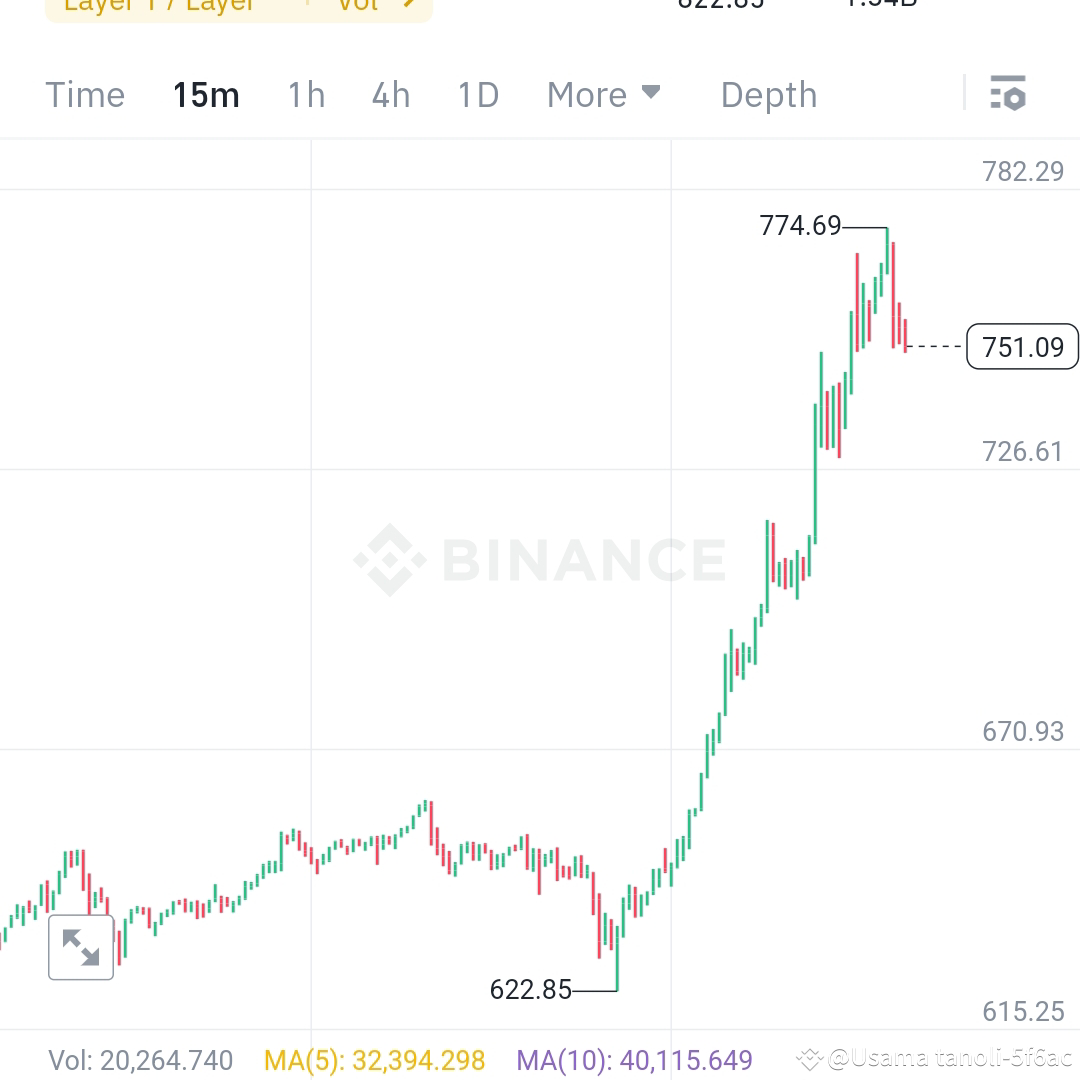1080x1080 pixels.
Task: Click the dashed line price pointer arrow
Action: tap(936, 347)
